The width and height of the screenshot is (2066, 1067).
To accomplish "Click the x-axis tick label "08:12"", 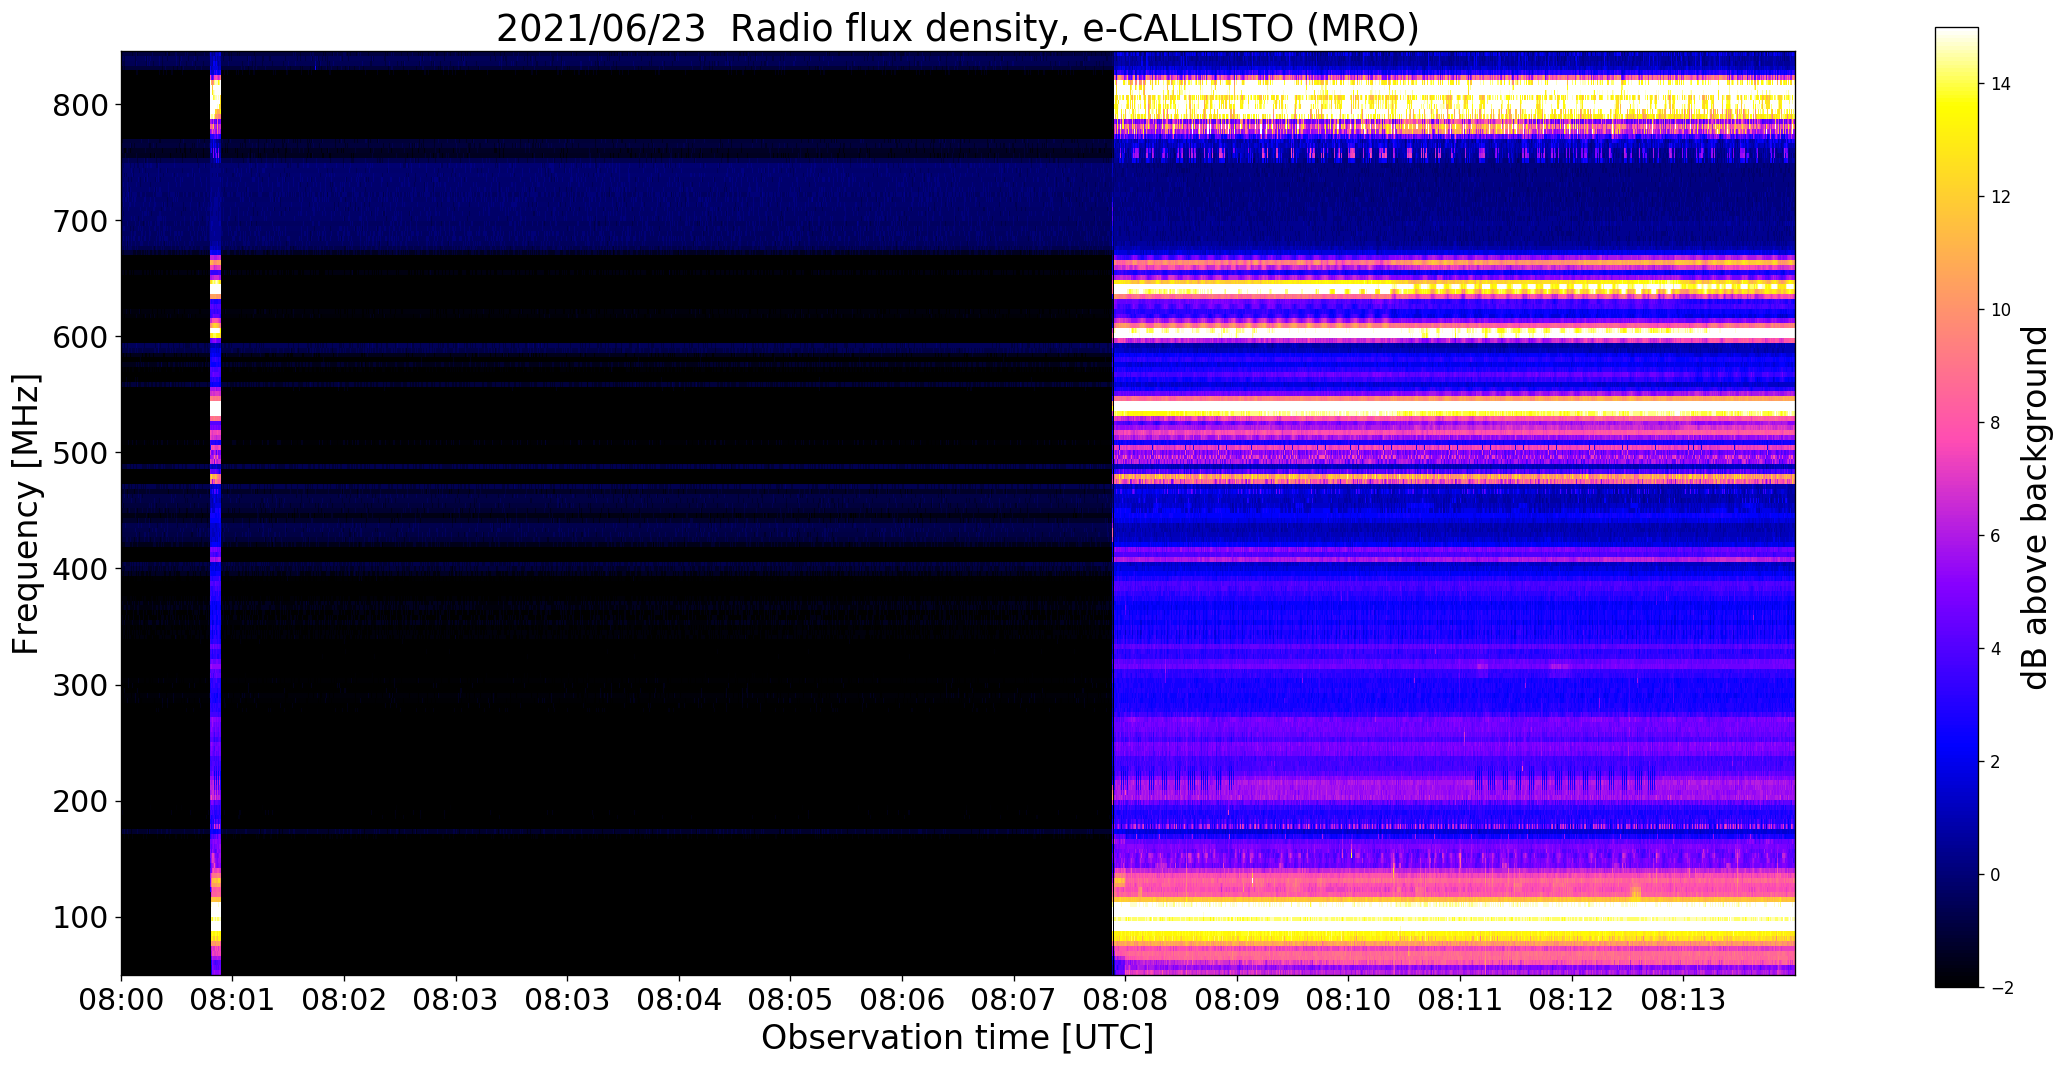I will [x=1572, y=999].
